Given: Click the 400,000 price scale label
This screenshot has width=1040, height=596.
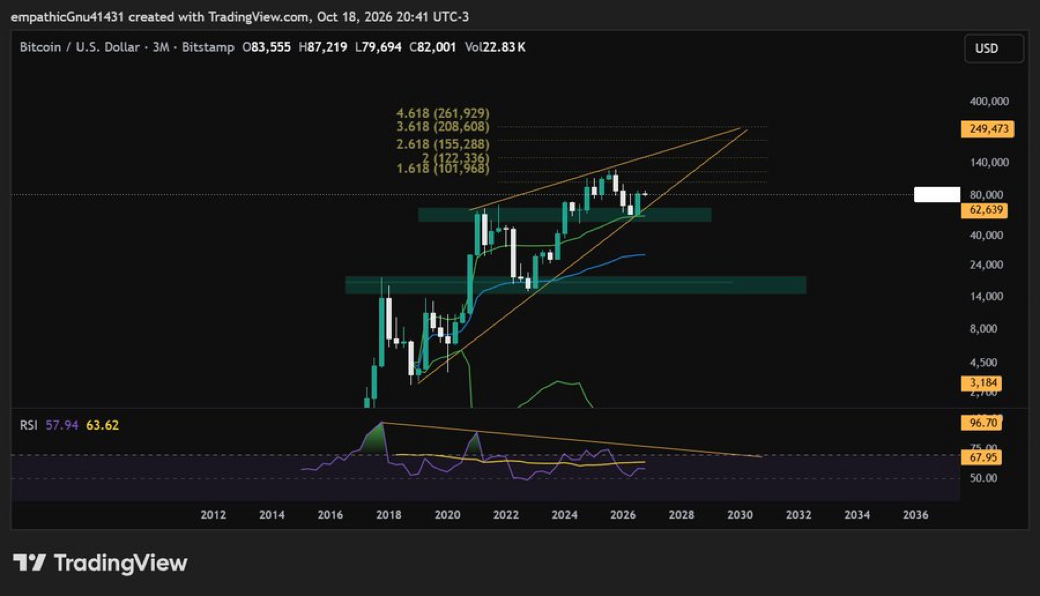Looking at the screenshot, I should pos(989,101).
